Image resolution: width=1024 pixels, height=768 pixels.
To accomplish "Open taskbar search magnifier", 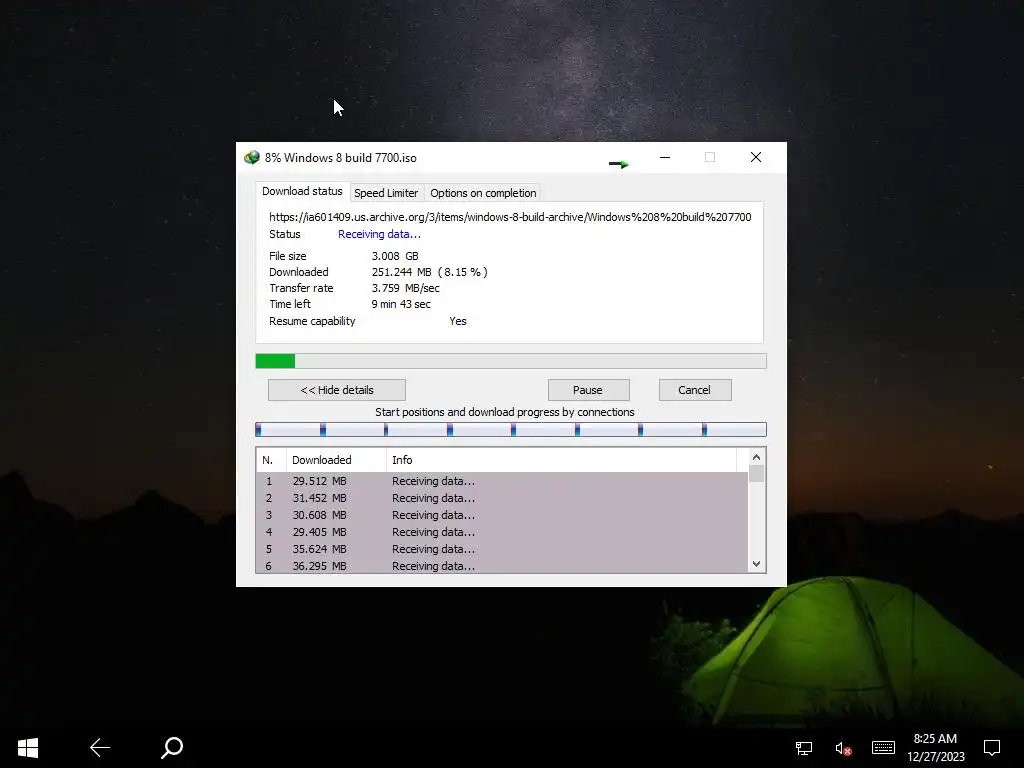I will [172, 748].
